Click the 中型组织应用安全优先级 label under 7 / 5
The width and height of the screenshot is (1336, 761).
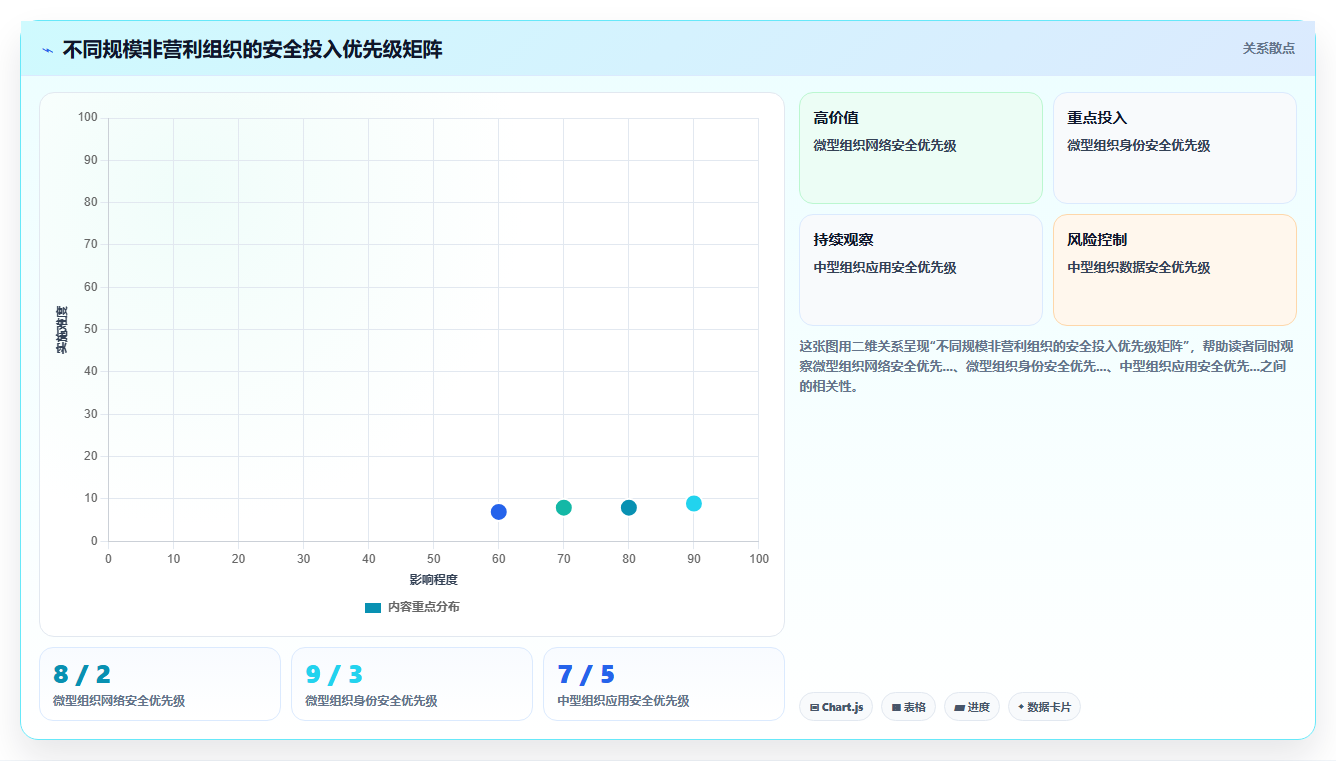tap(623, 701)
